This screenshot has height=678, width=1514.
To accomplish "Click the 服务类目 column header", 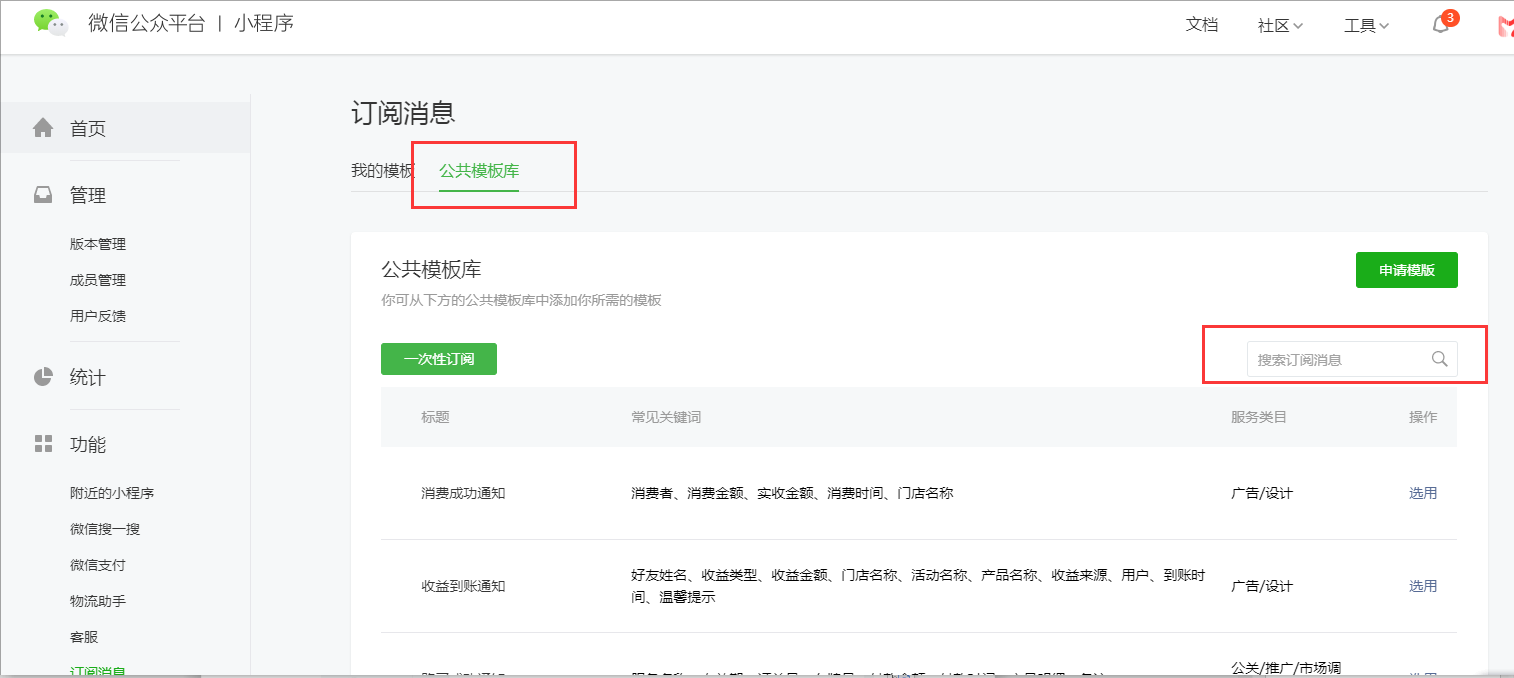I will point(1259,417).
